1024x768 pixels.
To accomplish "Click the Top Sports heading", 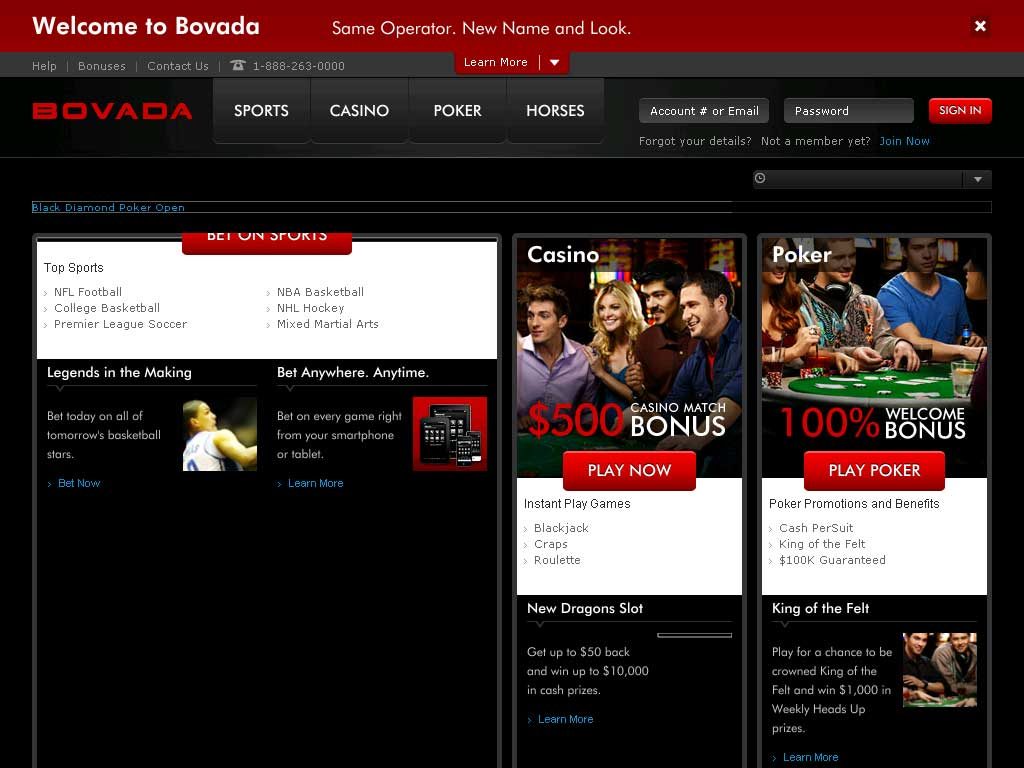I will click(x=74, y=268).
